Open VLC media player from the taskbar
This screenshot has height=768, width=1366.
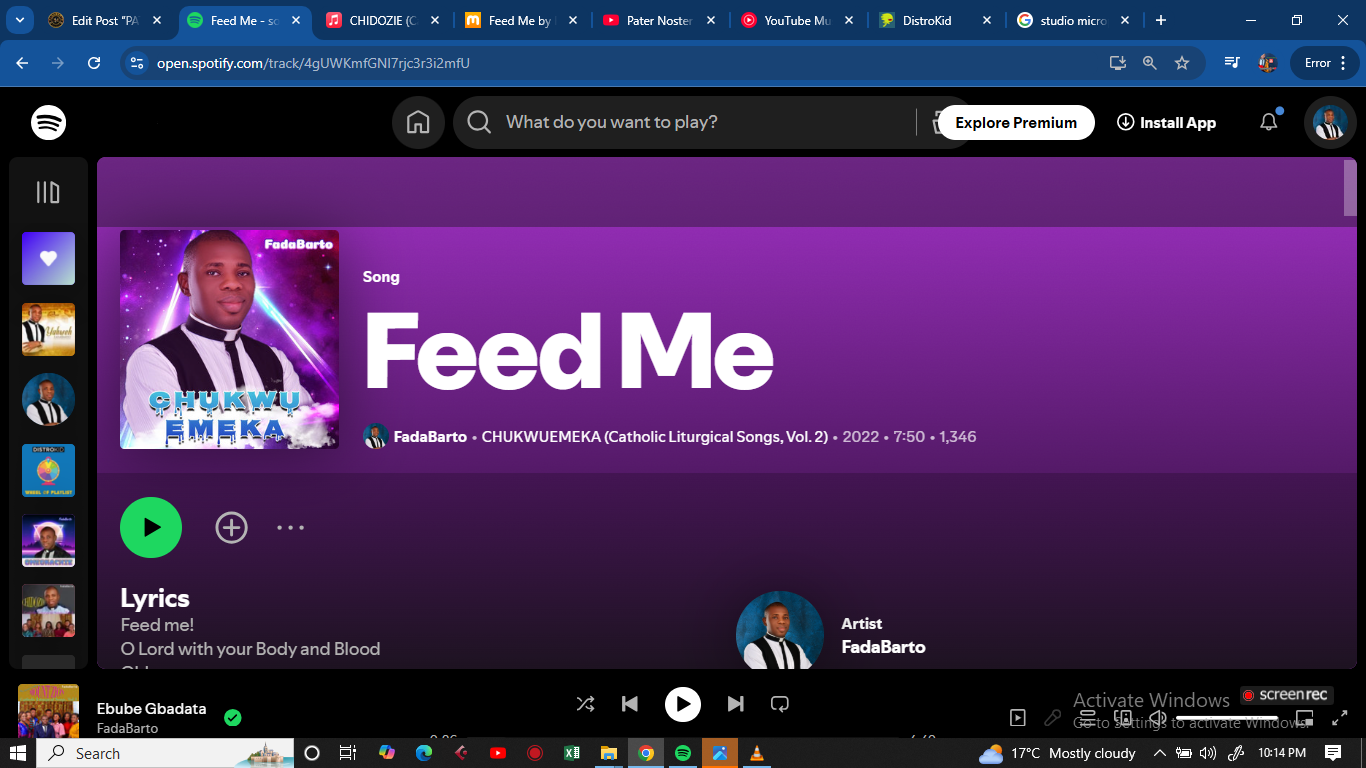757,753
